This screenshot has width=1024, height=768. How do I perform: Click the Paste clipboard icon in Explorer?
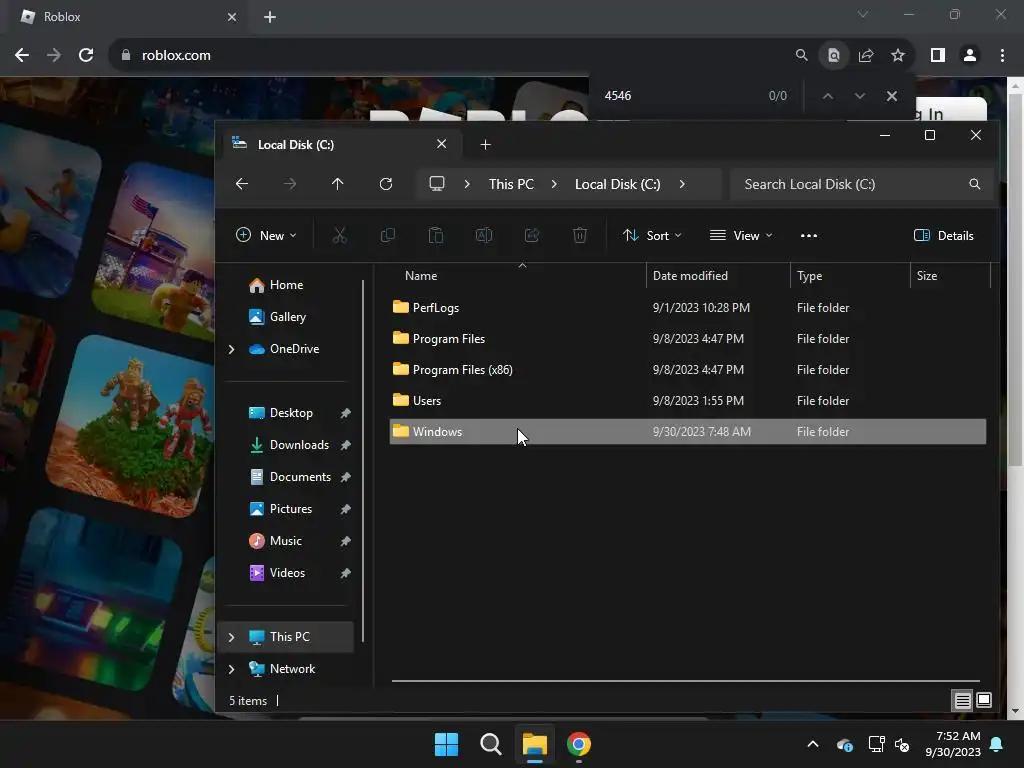click(x=436, y=236)
